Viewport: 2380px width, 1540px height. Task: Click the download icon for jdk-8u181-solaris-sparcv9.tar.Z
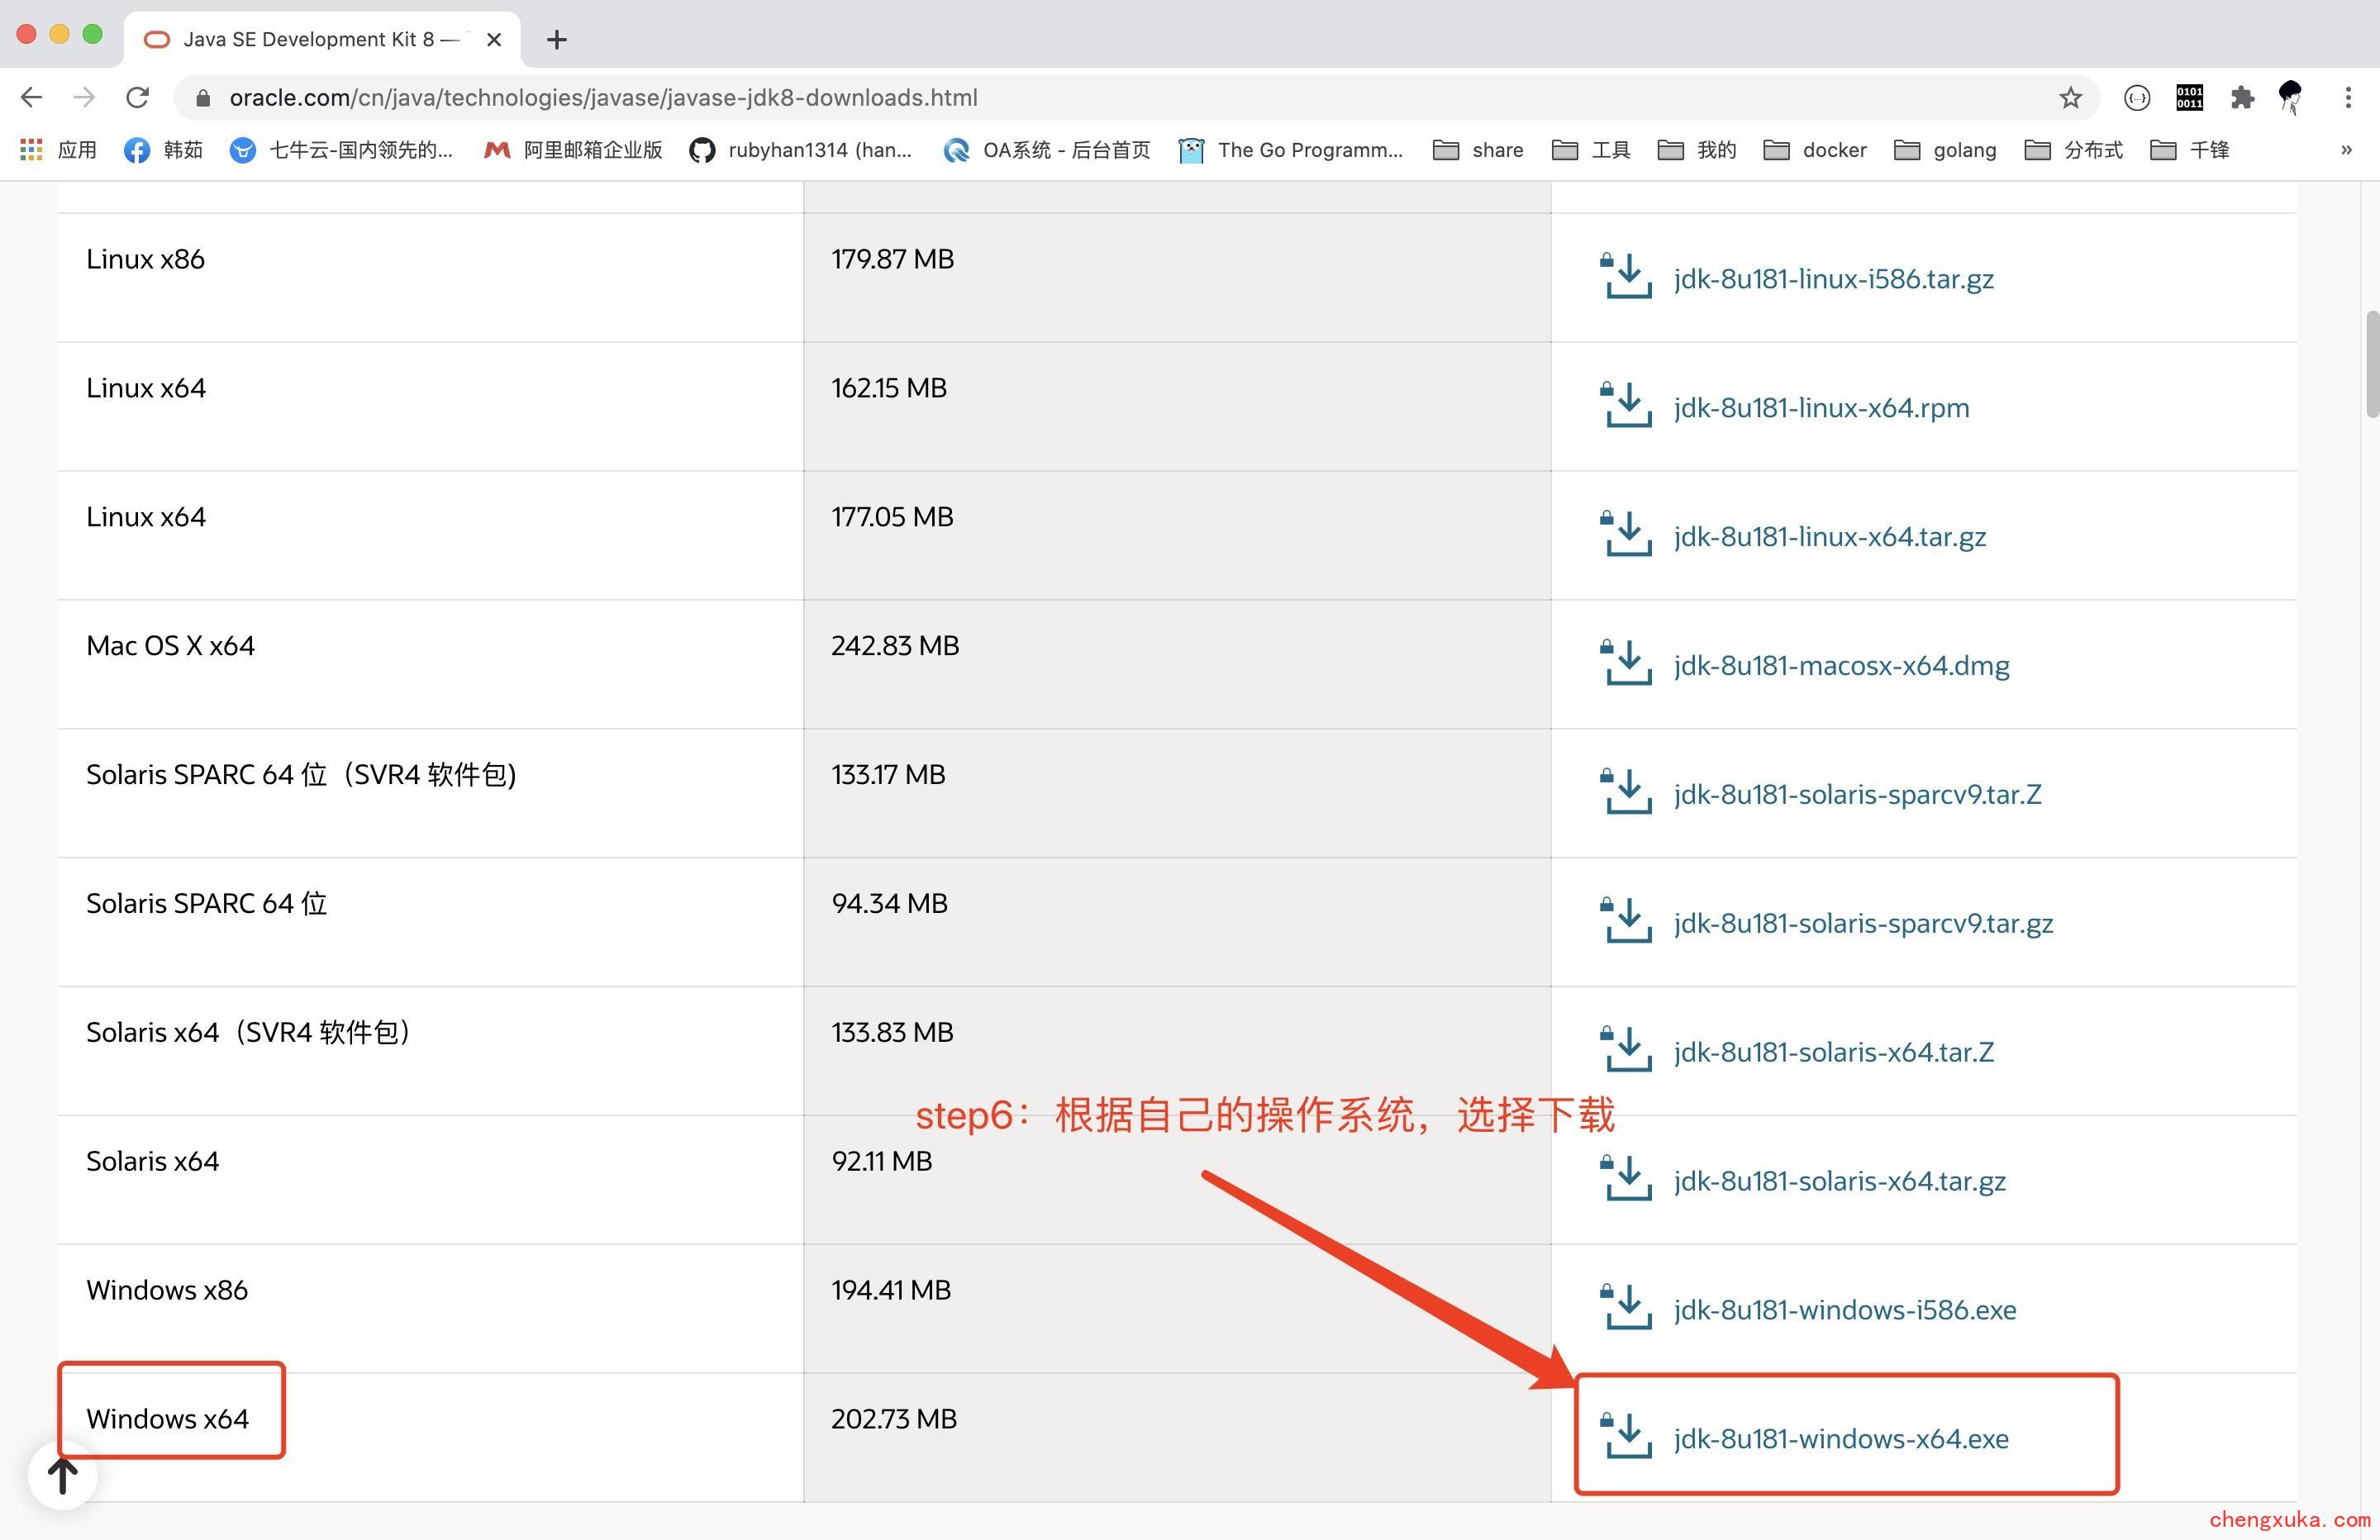click(1626, 792)
